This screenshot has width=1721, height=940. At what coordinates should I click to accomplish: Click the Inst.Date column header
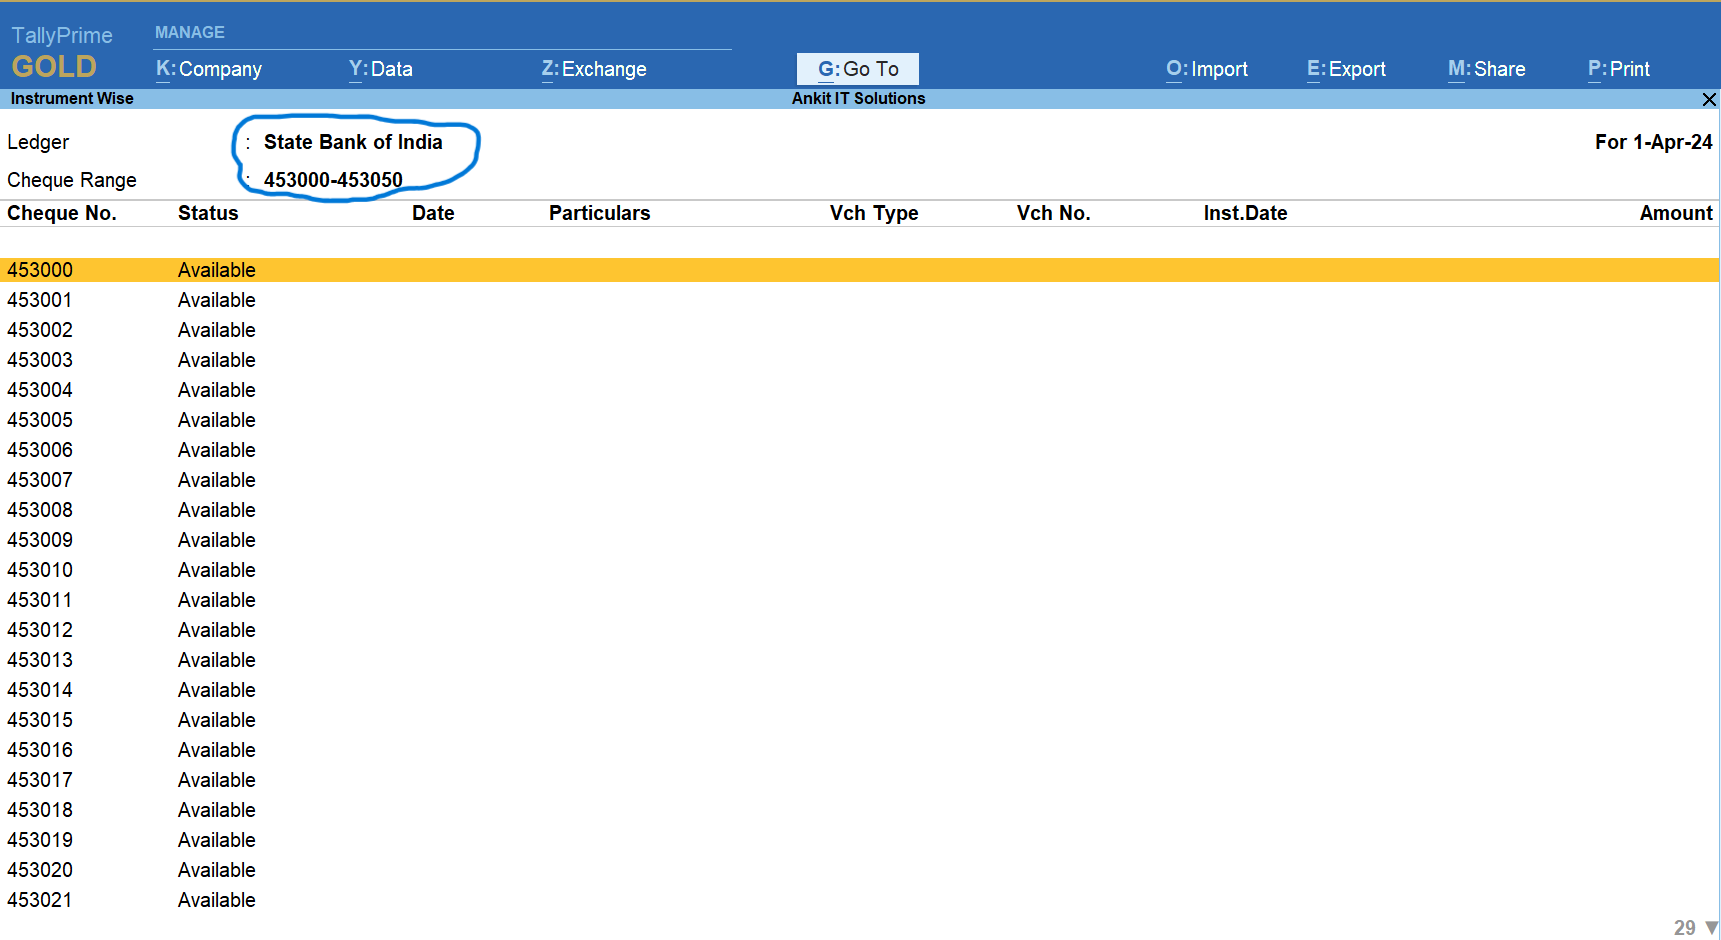(1245, 213)
